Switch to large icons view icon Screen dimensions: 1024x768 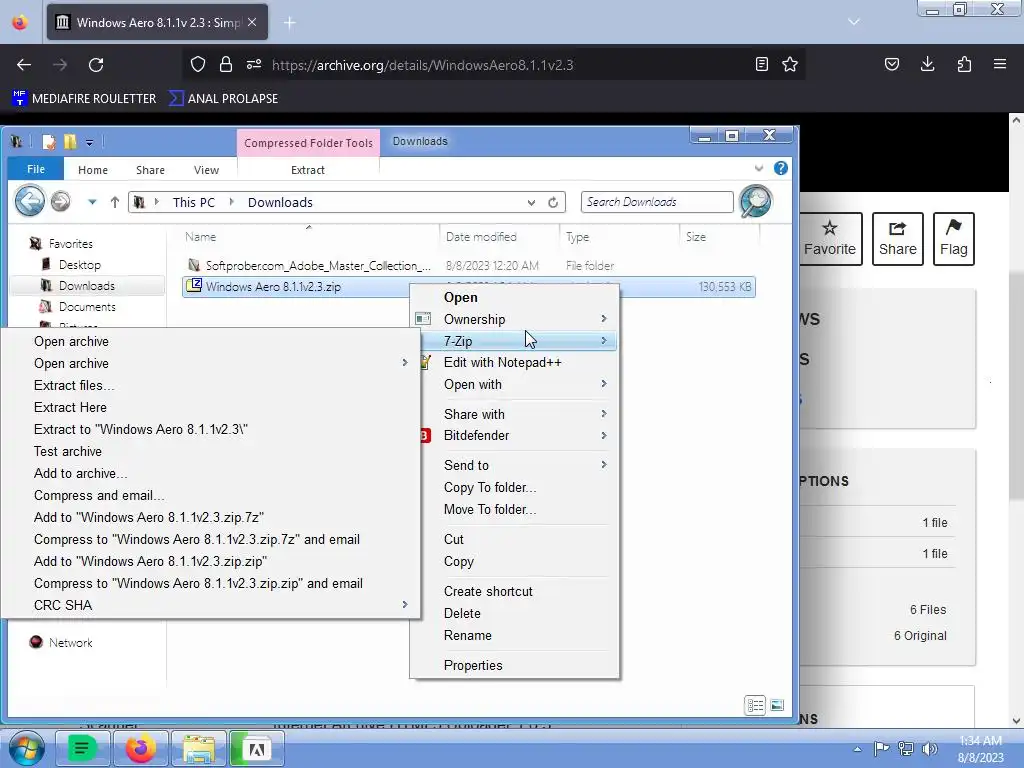(777, 705)
